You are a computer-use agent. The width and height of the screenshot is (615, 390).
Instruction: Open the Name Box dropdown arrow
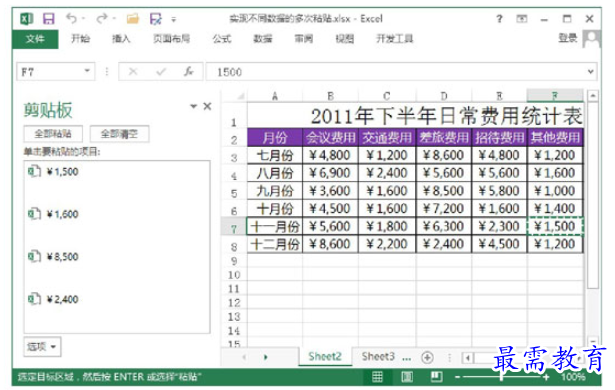tap(87, 71)
